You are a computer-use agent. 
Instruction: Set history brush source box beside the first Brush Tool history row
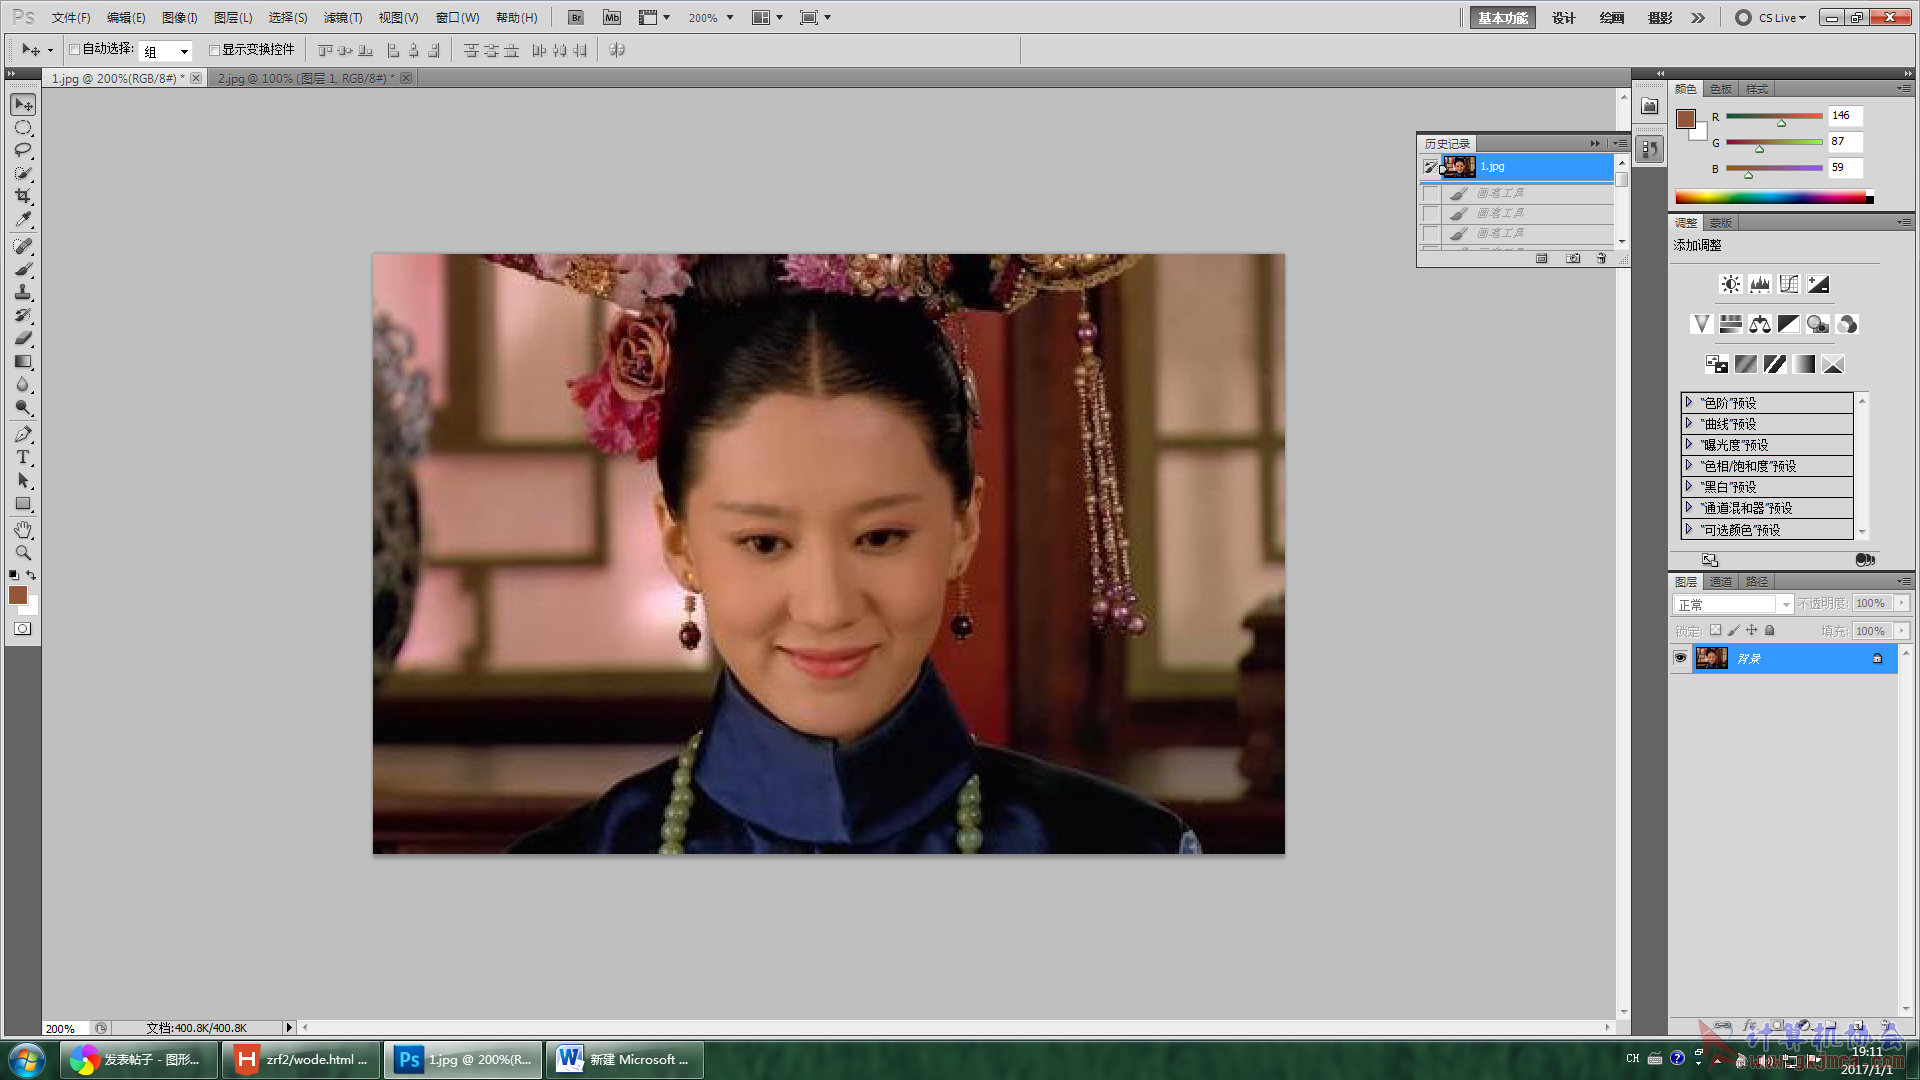pos(1431,194)
